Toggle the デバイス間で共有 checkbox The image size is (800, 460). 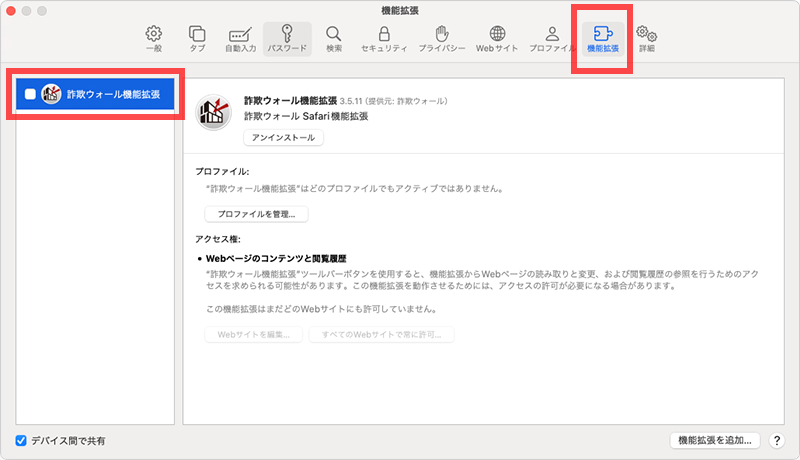click(21, 441)
